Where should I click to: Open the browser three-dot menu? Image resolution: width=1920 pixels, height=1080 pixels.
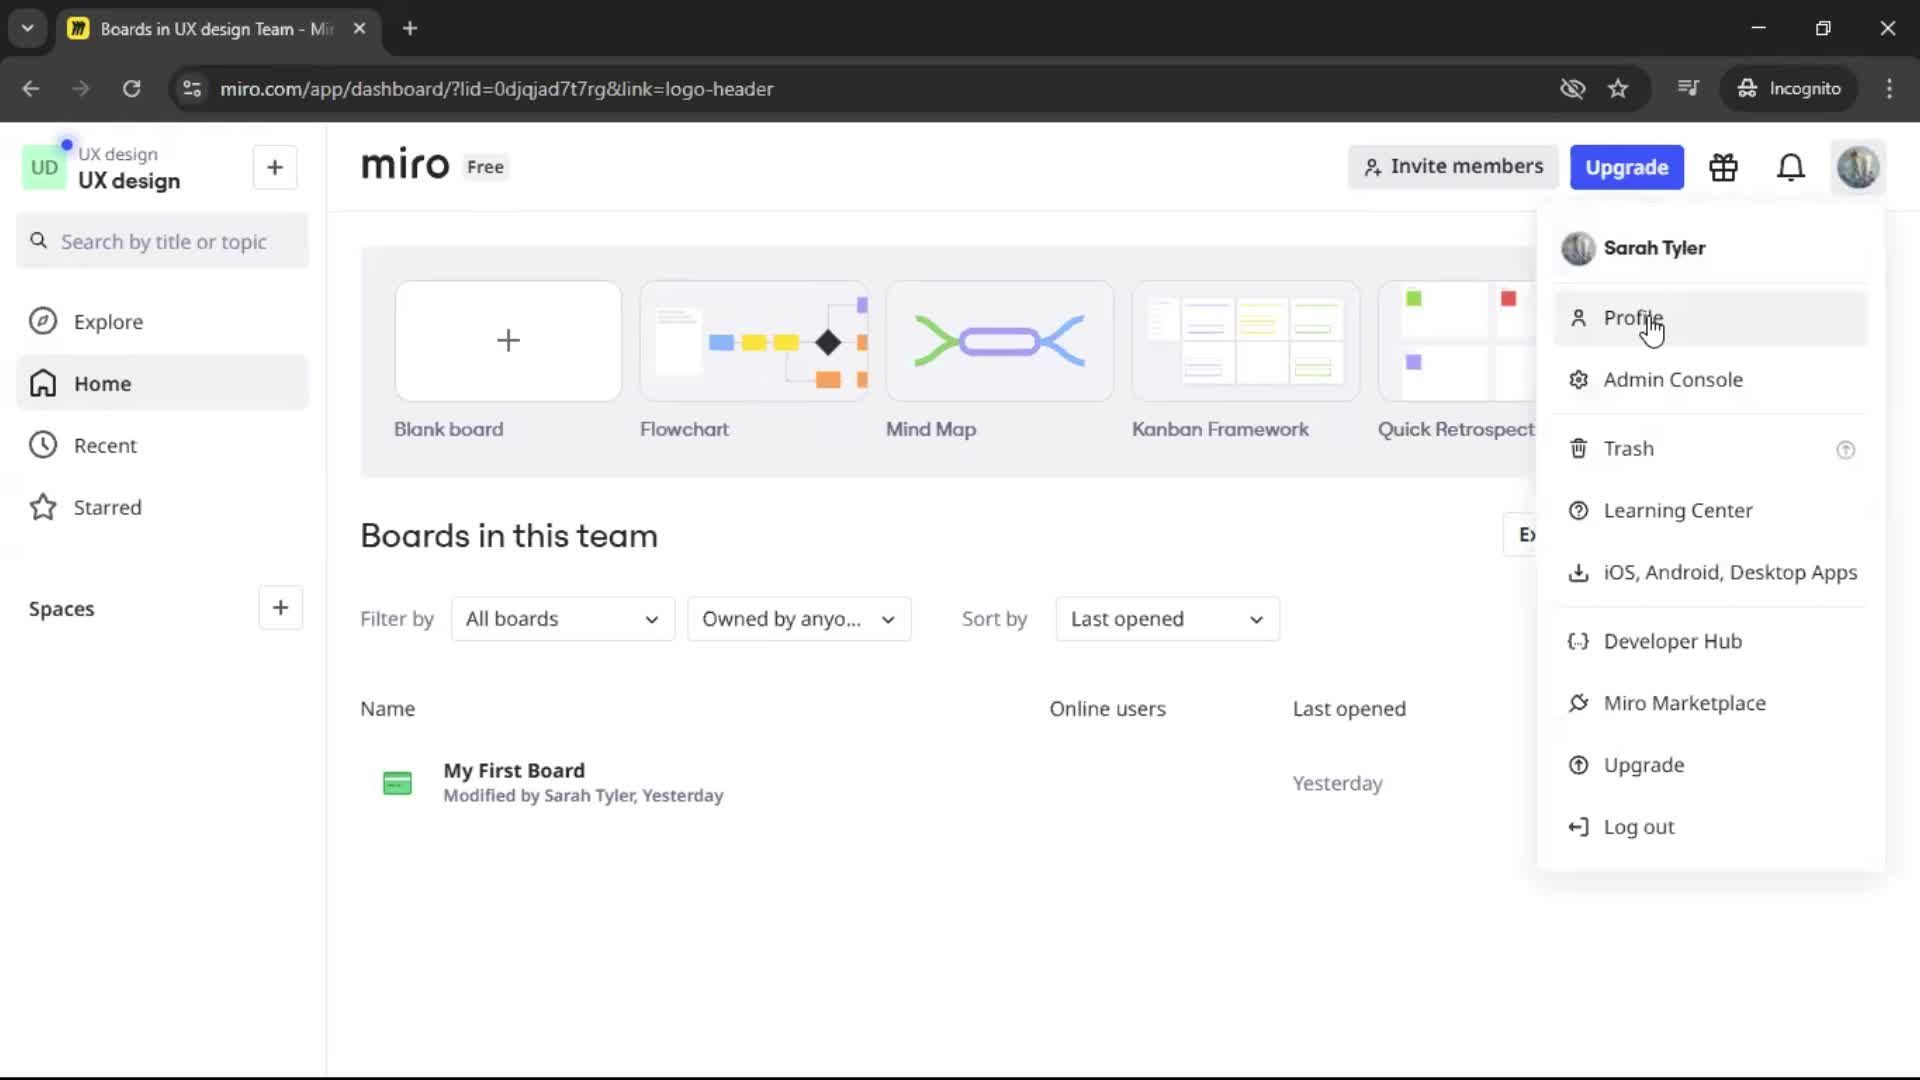1889,88
